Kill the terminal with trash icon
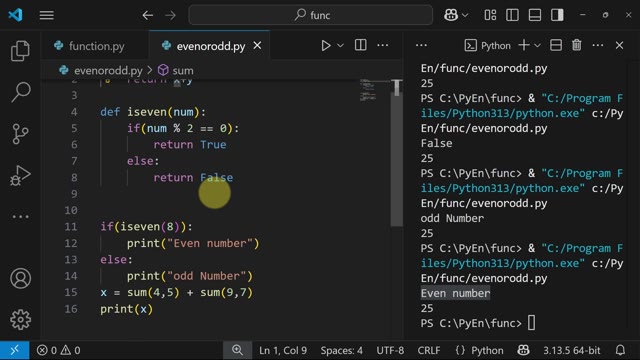The image size is (640, 360). [577, 45]
